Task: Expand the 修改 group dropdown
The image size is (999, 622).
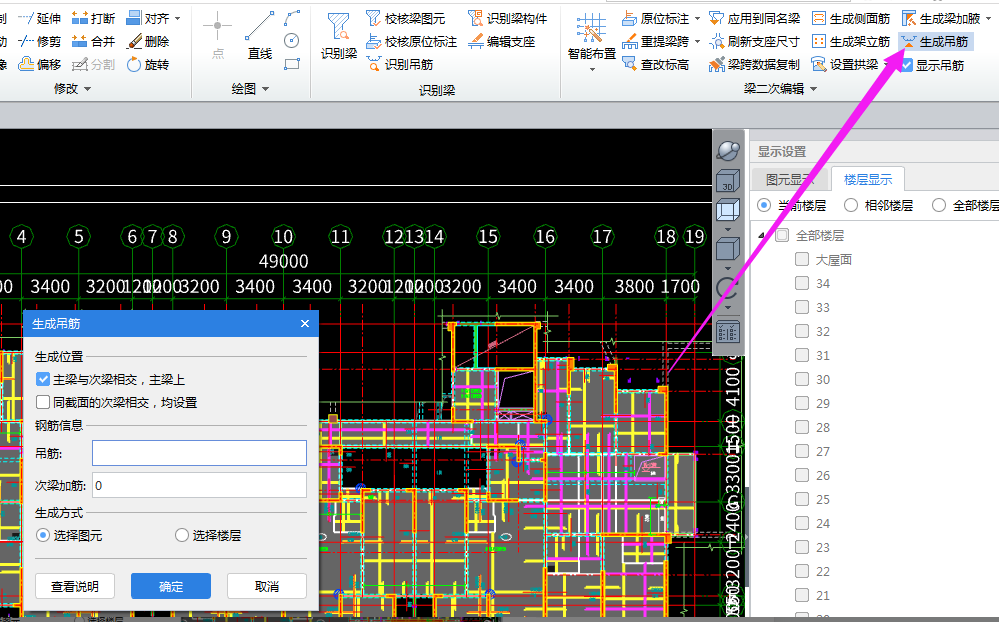Action: (87, 89)
